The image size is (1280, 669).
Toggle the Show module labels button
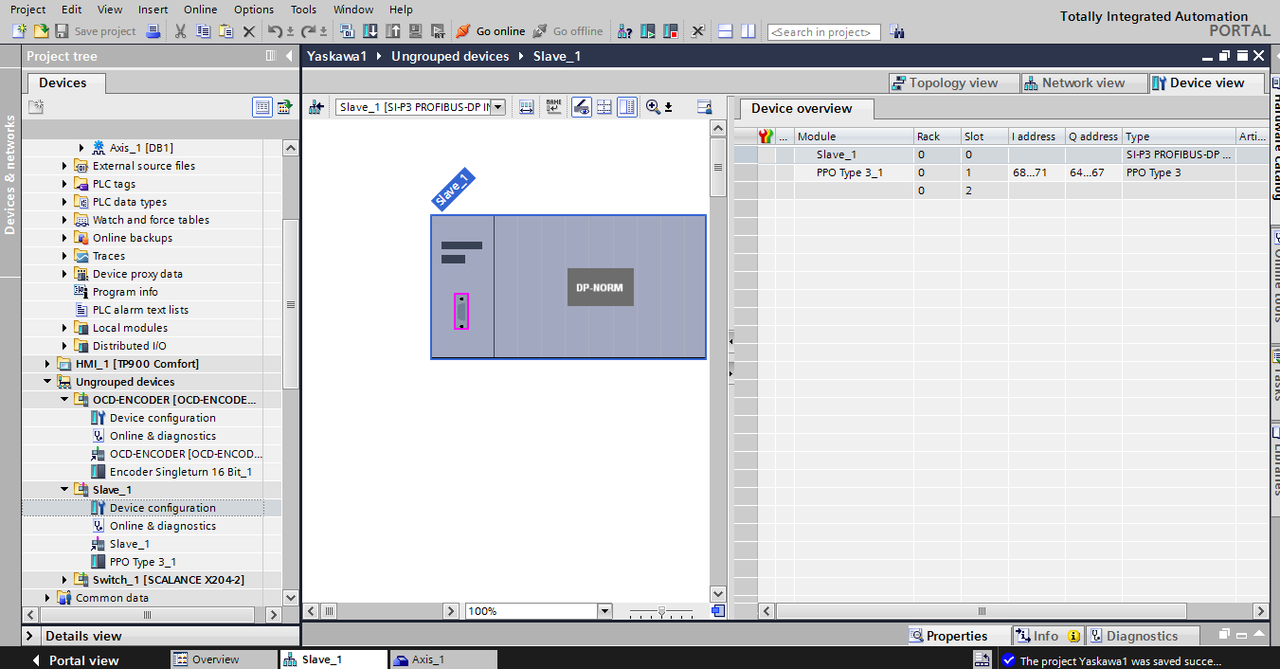click(554, 107)
